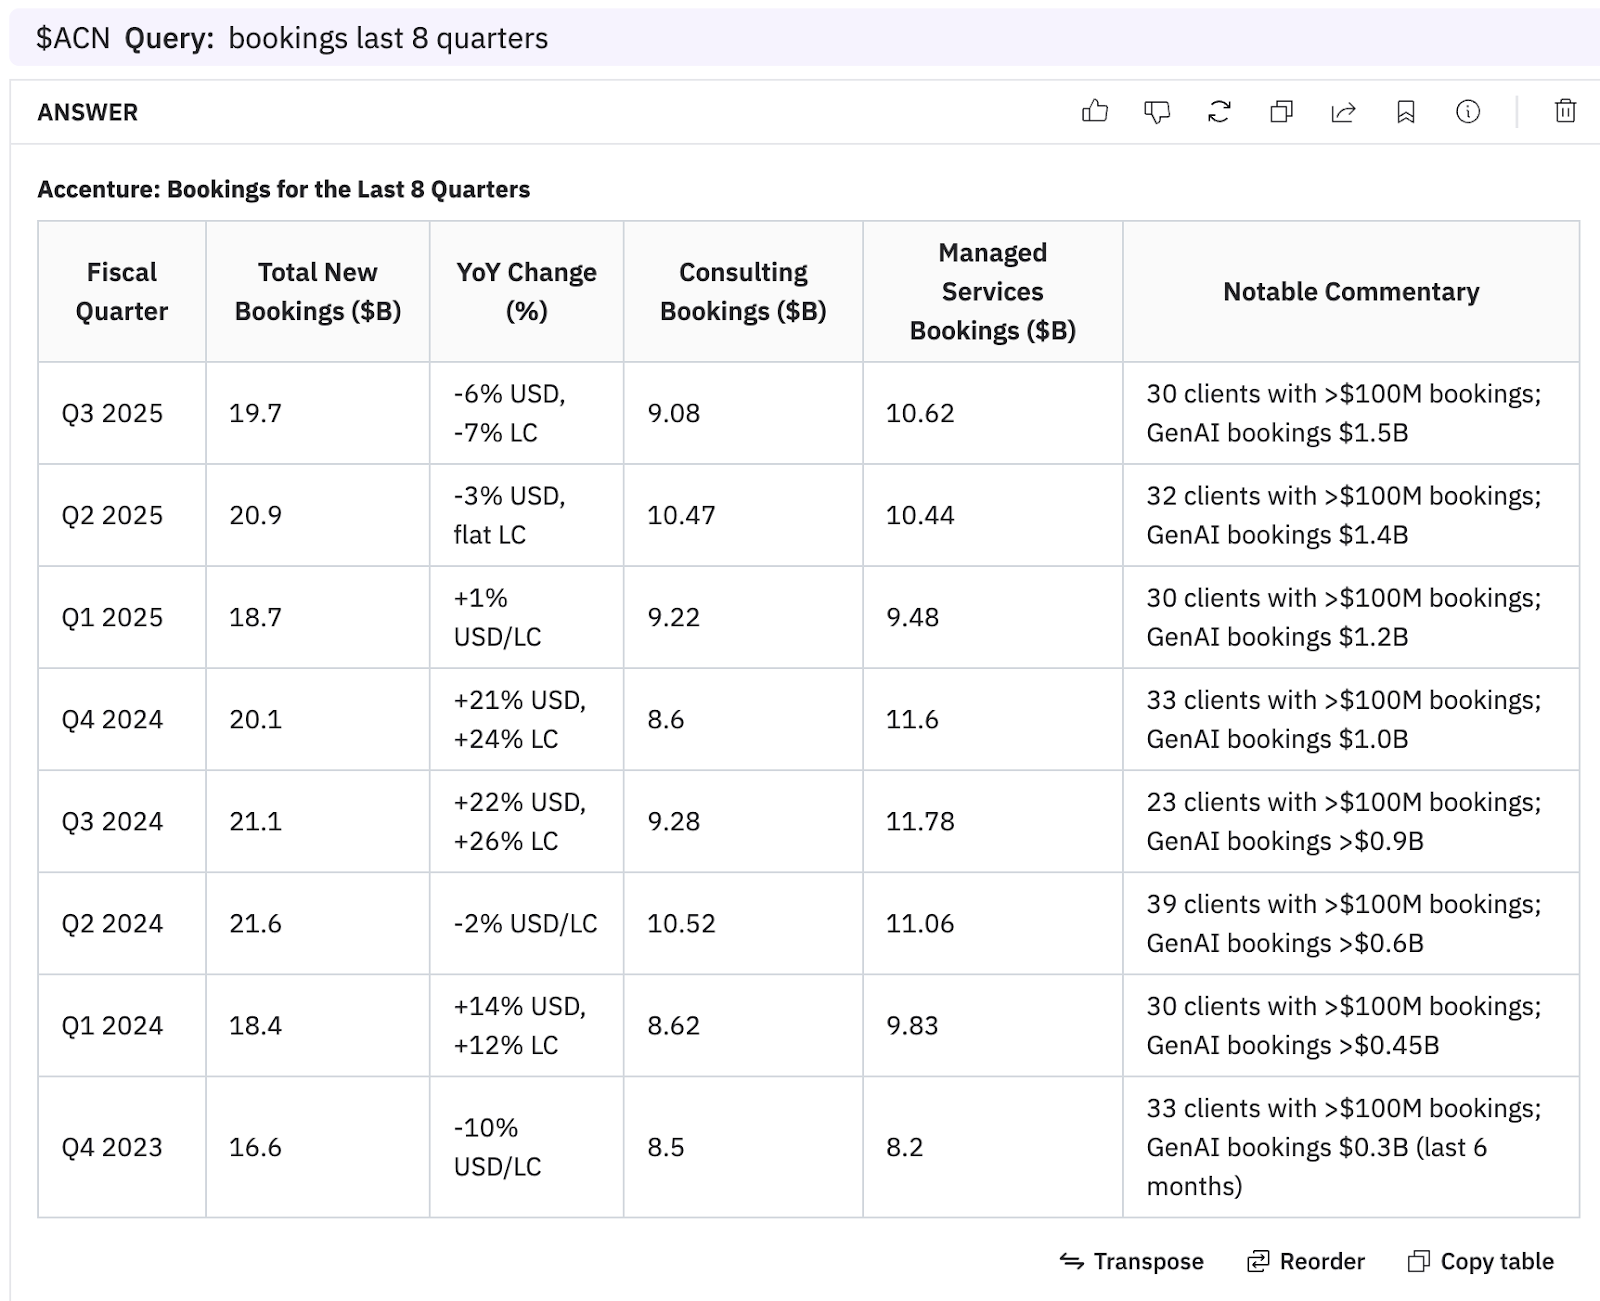This screenshot has width=1600, height=1301.
Task: Share the answer via share icon
Action: tap(1343, 112)
